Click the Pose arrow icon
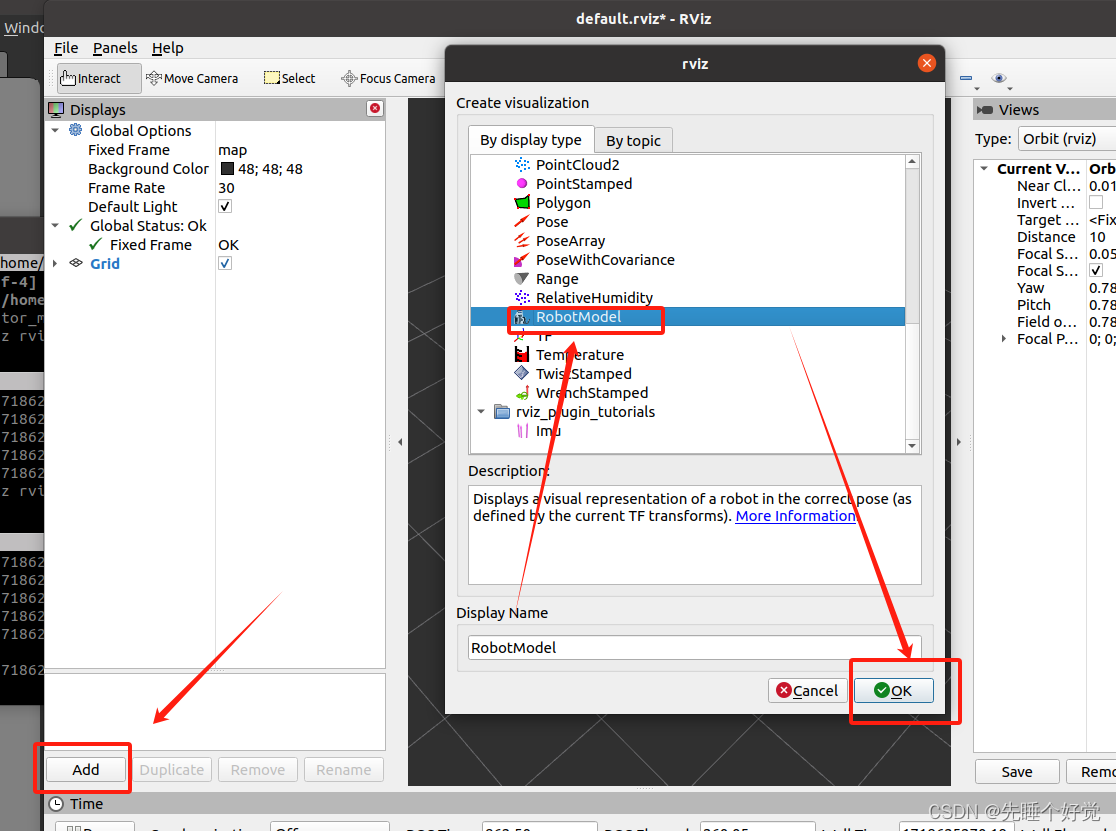 pos(522,221)
